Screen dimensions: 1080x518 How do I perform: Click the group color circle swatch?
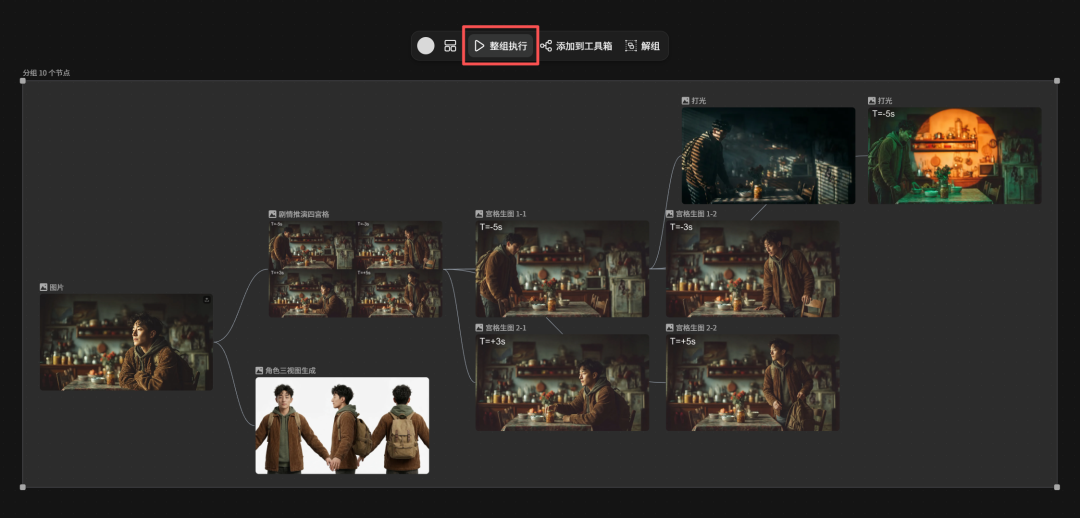pos(426,46)
